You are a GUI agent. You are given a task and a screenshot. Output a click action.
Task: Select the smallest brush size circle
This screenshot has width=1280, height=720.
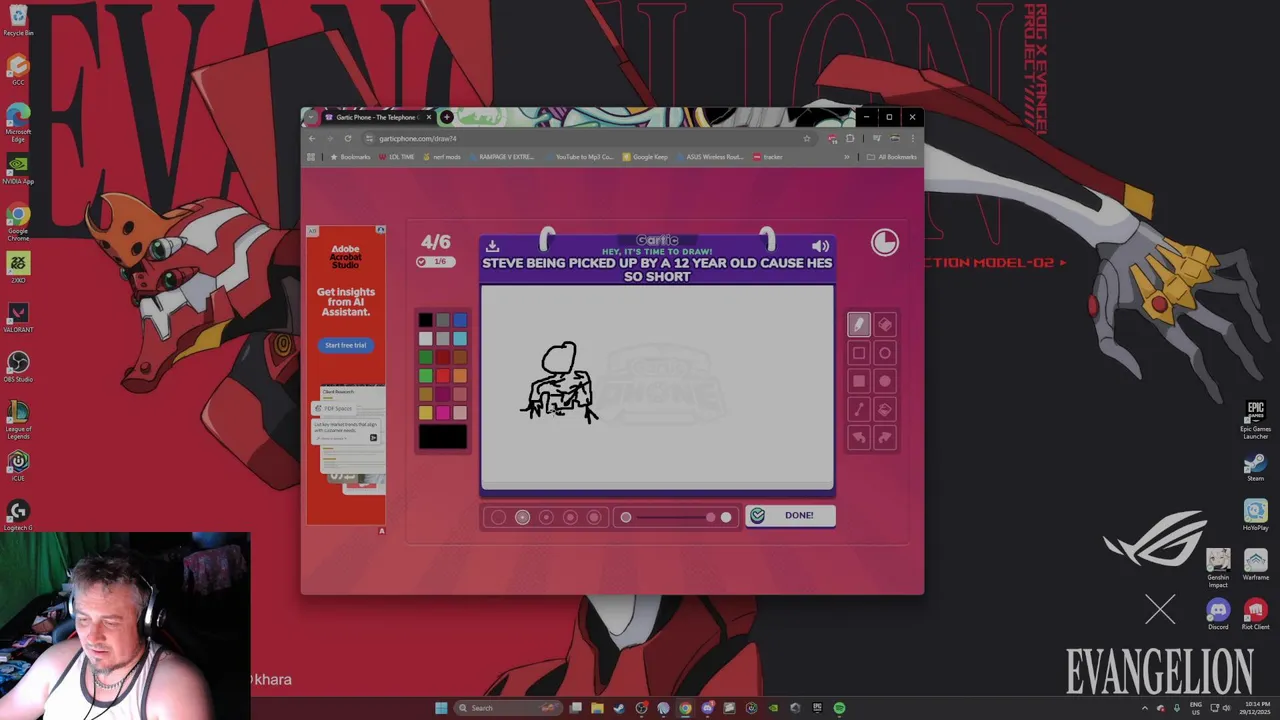498,517
